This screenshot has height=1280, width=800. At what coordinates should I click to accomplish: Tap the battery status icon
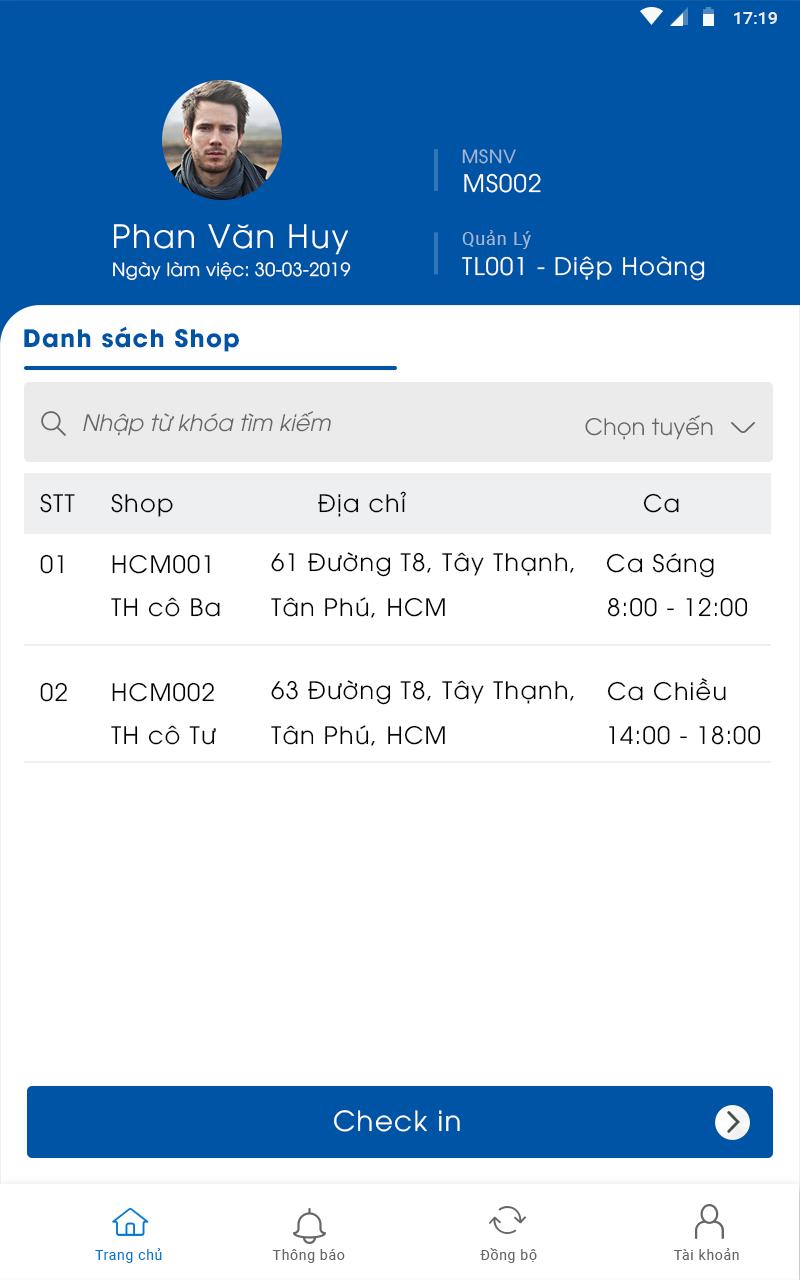tap(709, 17)
